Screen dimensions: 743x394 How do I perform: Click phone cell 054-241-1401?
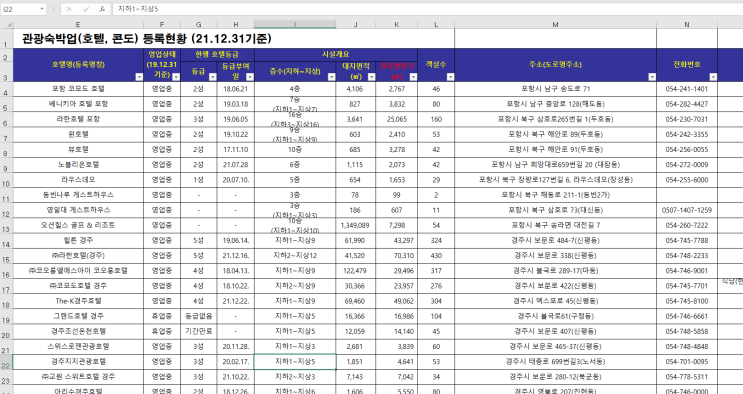click(687, 89)
